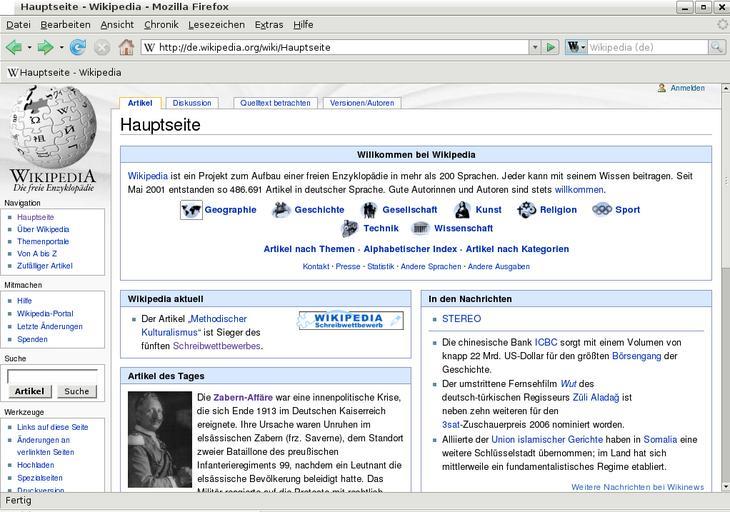
Task: Click the Artikel search button
Action: (29, 391)
